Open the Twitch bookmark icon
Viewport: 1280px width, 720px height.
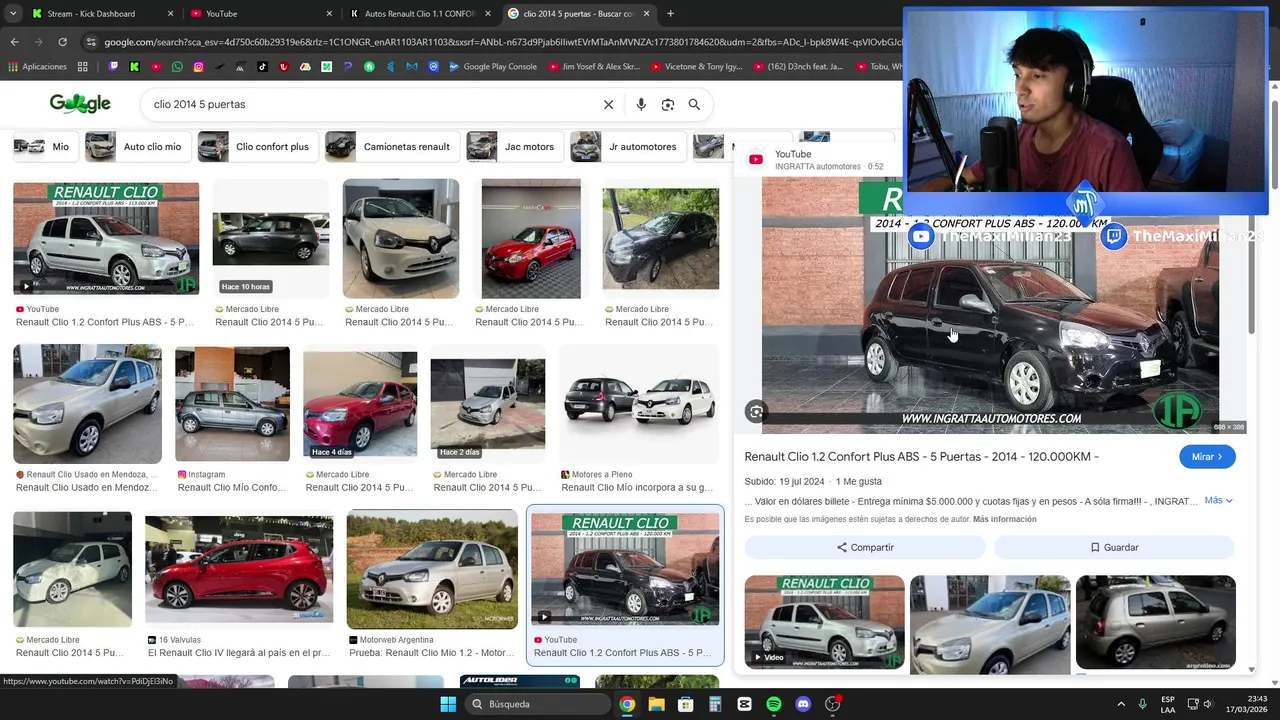coord(113,67)
